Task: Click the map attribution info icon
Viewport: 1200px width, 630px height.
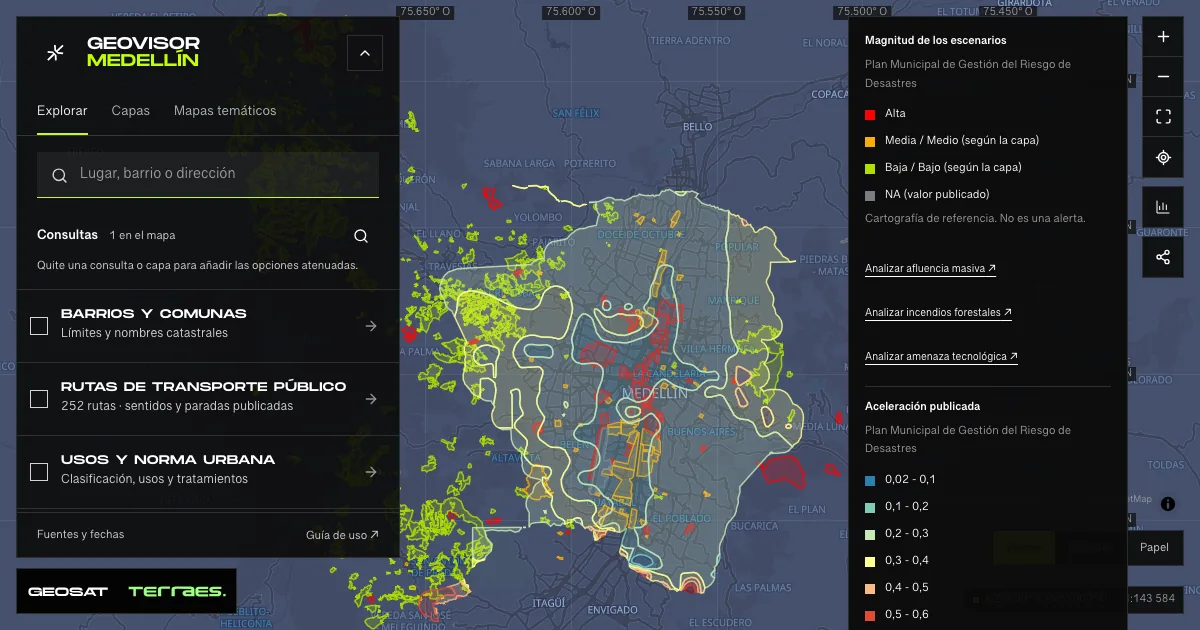Action: [1167, 503]
